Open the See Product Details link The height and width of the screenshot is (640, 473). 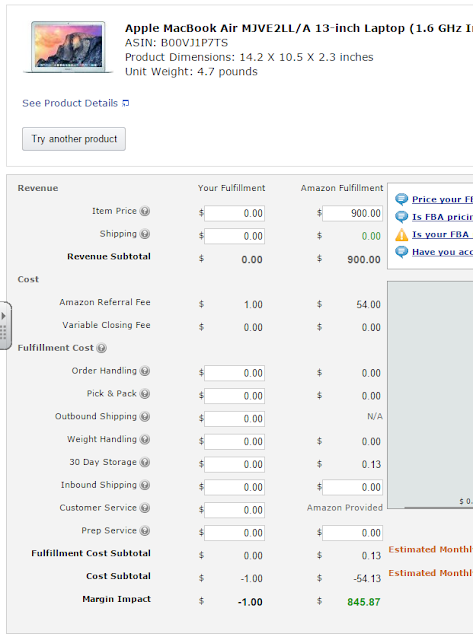(70, 103)
